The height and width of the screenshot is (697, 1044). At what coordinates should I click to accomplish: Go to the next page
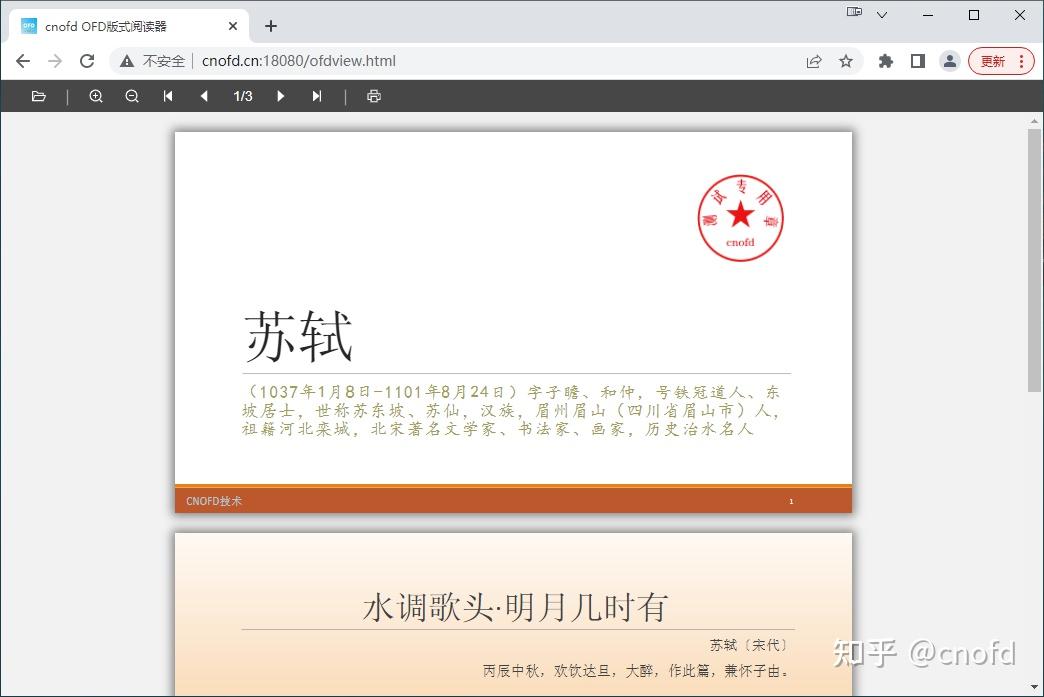click(x=280, y=96)
